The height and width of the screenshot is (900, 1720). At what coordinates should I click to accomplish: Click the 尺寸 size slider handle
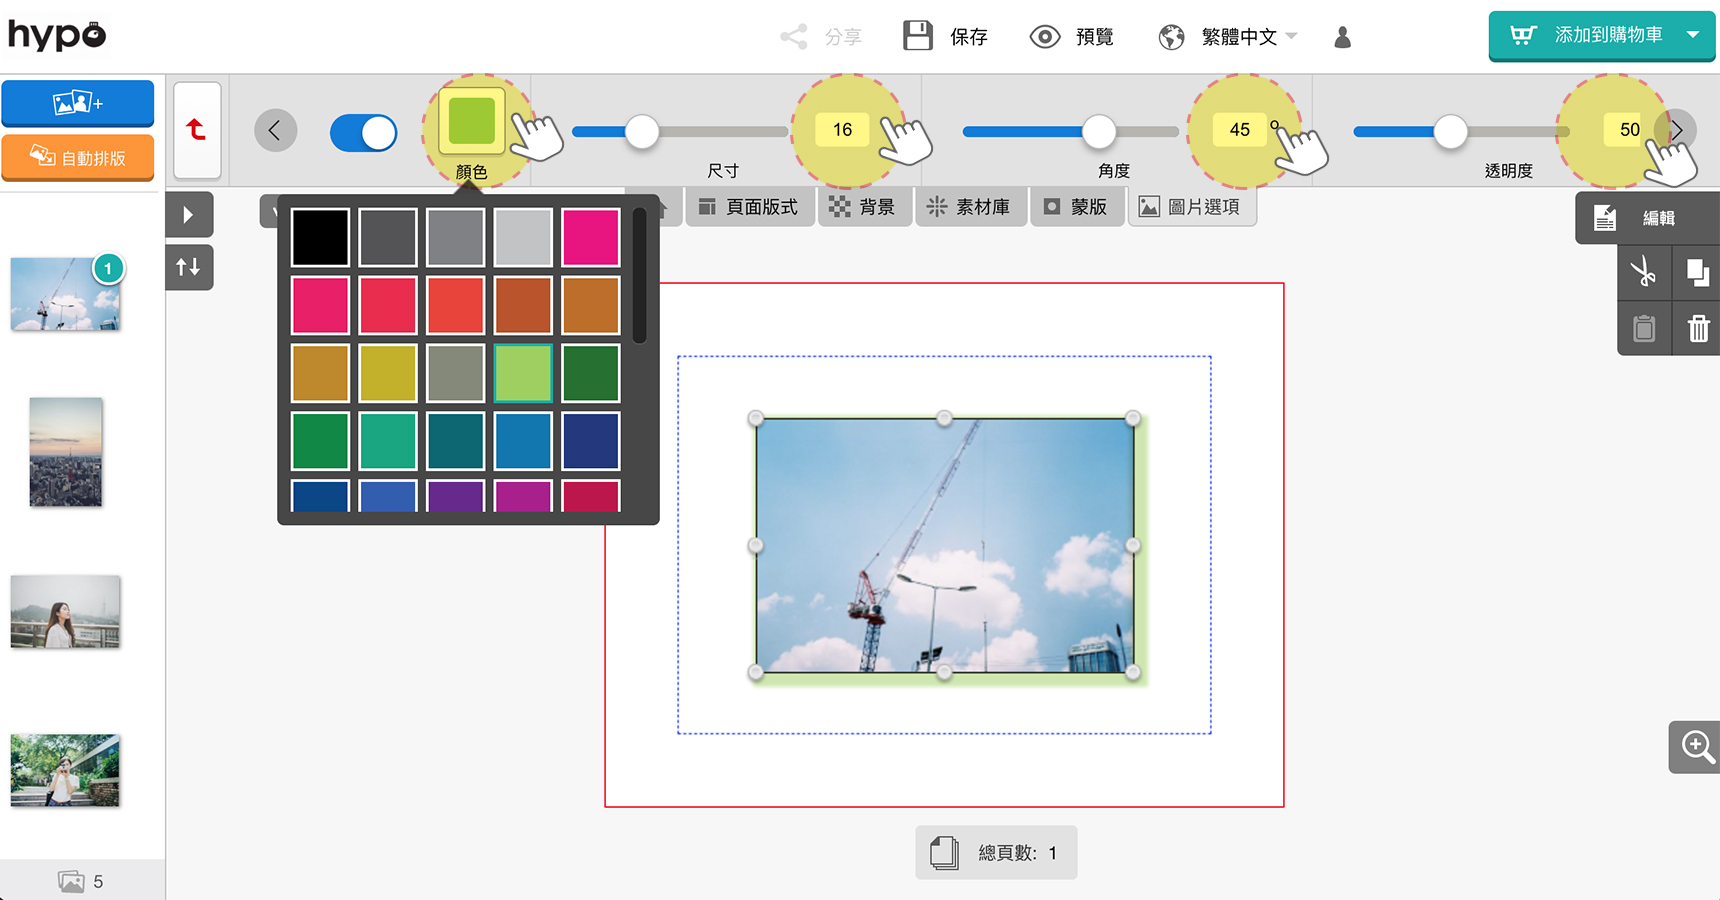click(642, 131)
